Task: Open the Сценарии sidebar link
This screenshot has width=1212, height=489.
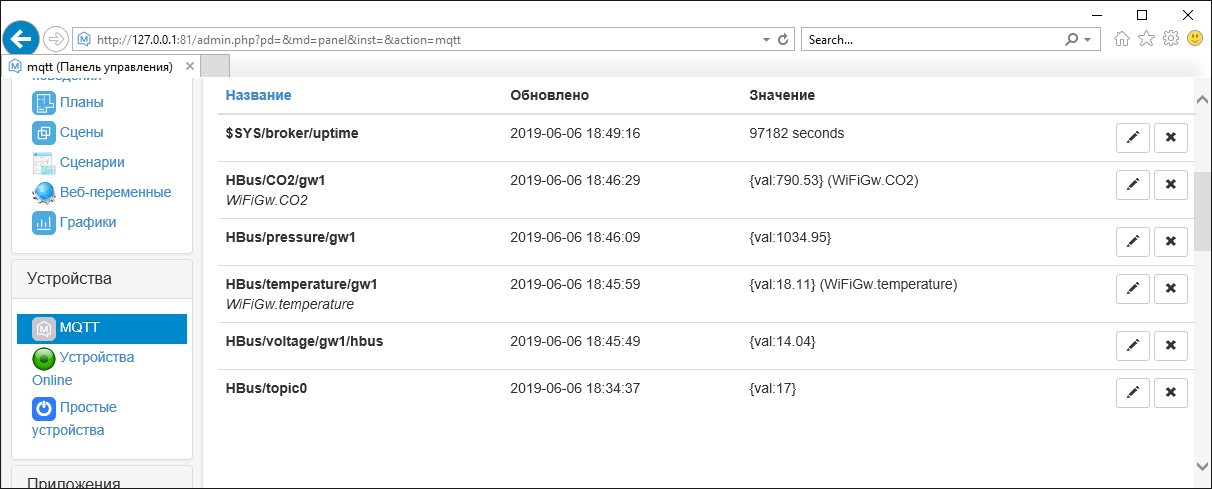Action: (x=92, y=162)
